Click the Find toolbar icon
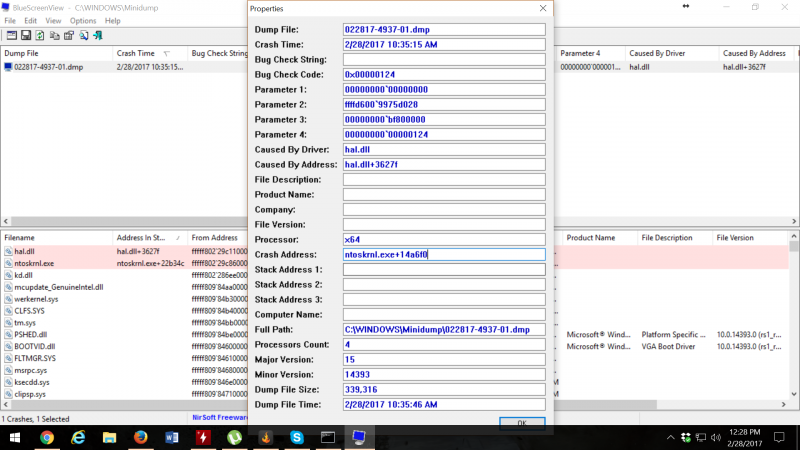The width and height of the screenshot is (800, 450). tap(83, 35)
